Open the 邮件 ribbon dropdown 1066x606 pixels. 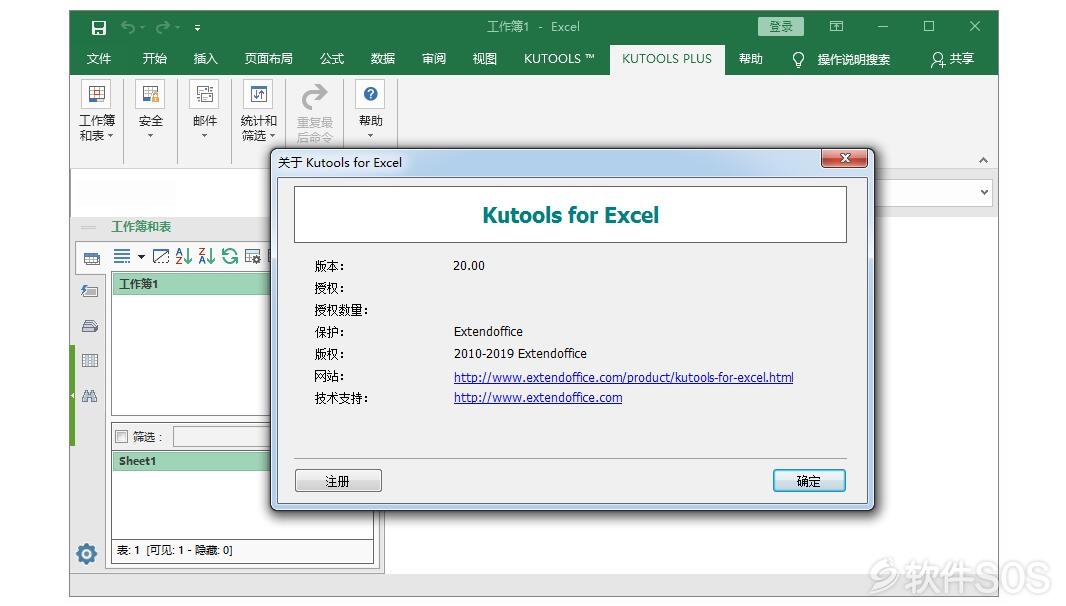pos(205,110)
